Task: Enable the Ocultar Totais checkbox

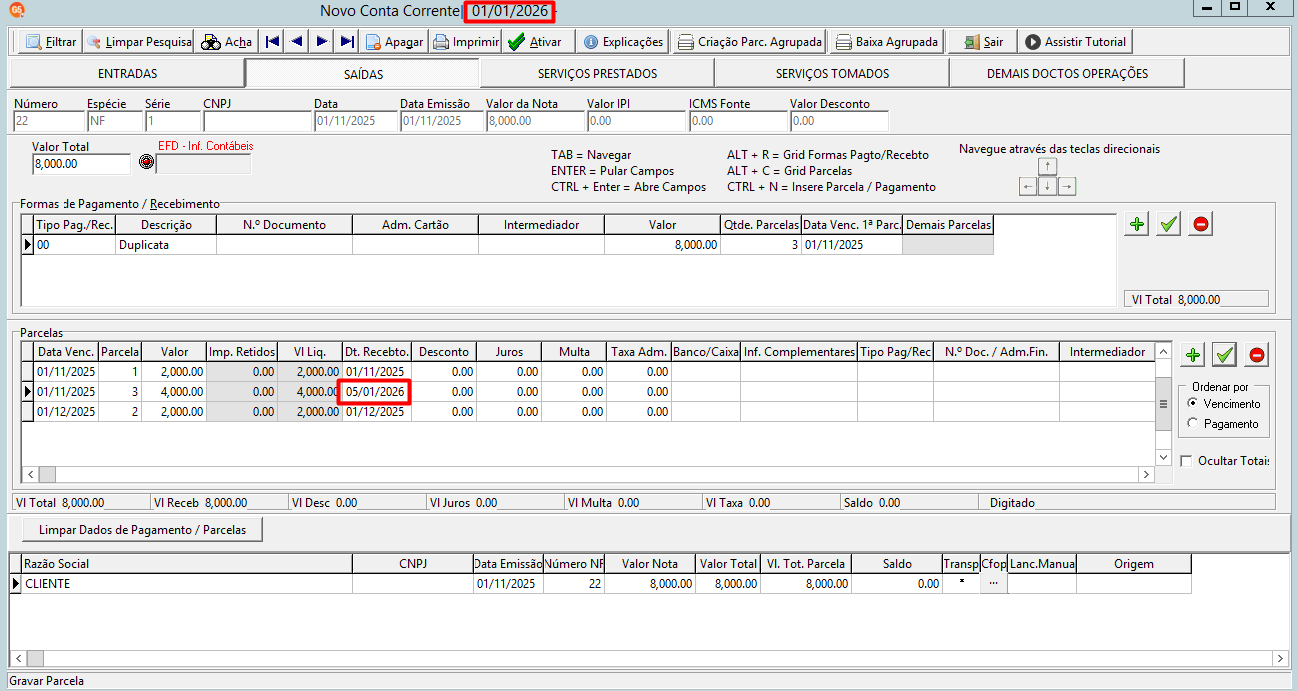Action: [1186, 461]
